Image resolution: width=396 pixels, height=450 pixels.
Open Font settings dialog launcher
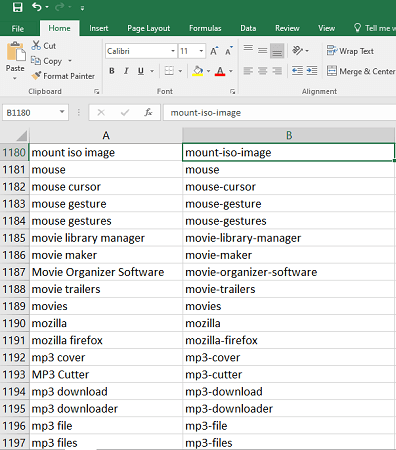click(233, 91)
